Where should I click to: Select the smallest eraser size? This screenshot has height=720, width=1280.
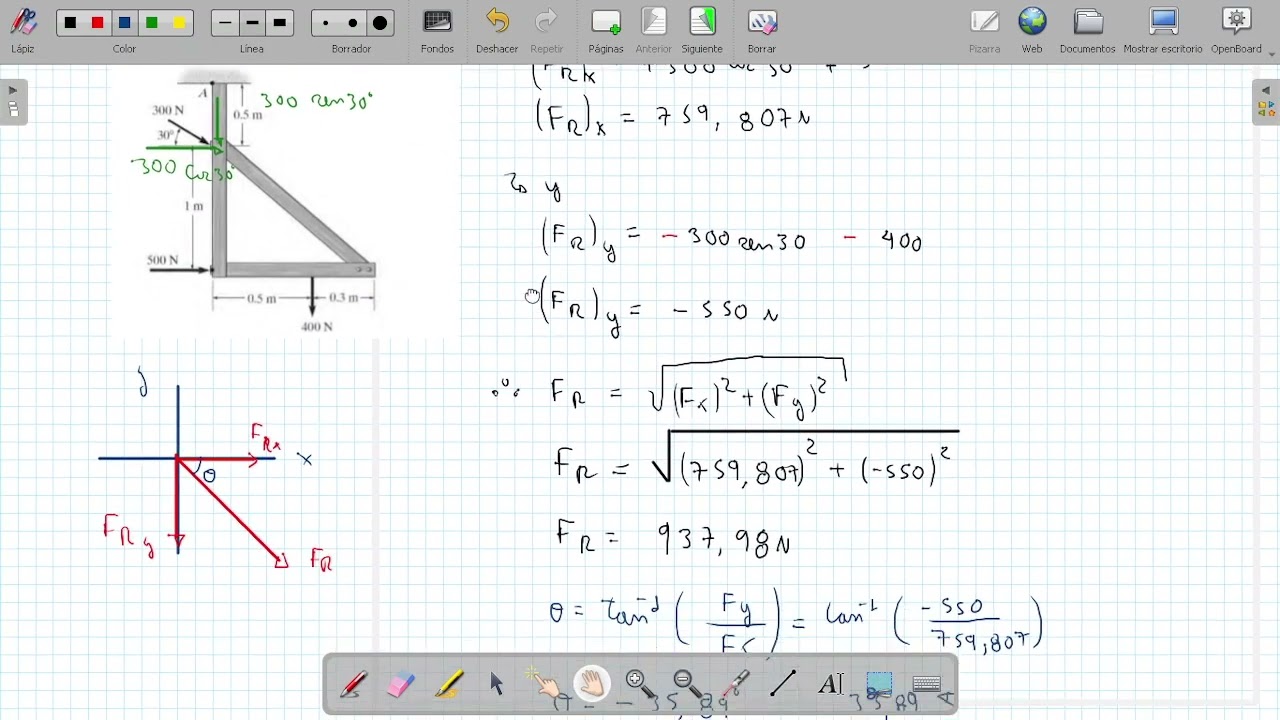(x=325, y=23)
